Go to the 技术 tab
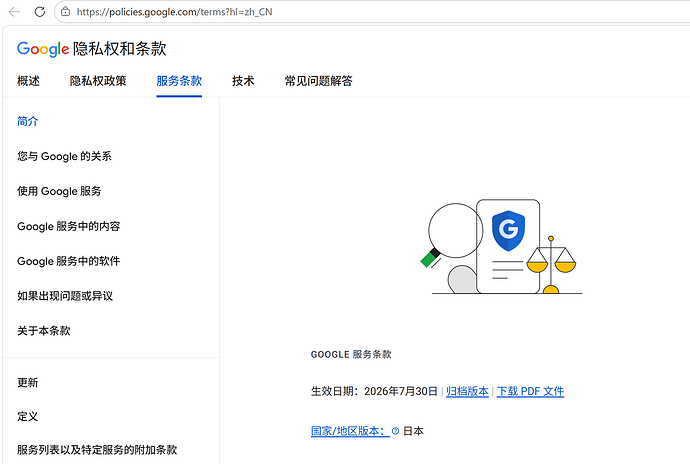This screenshot has width=690, height=464. (x=243, y=81)
